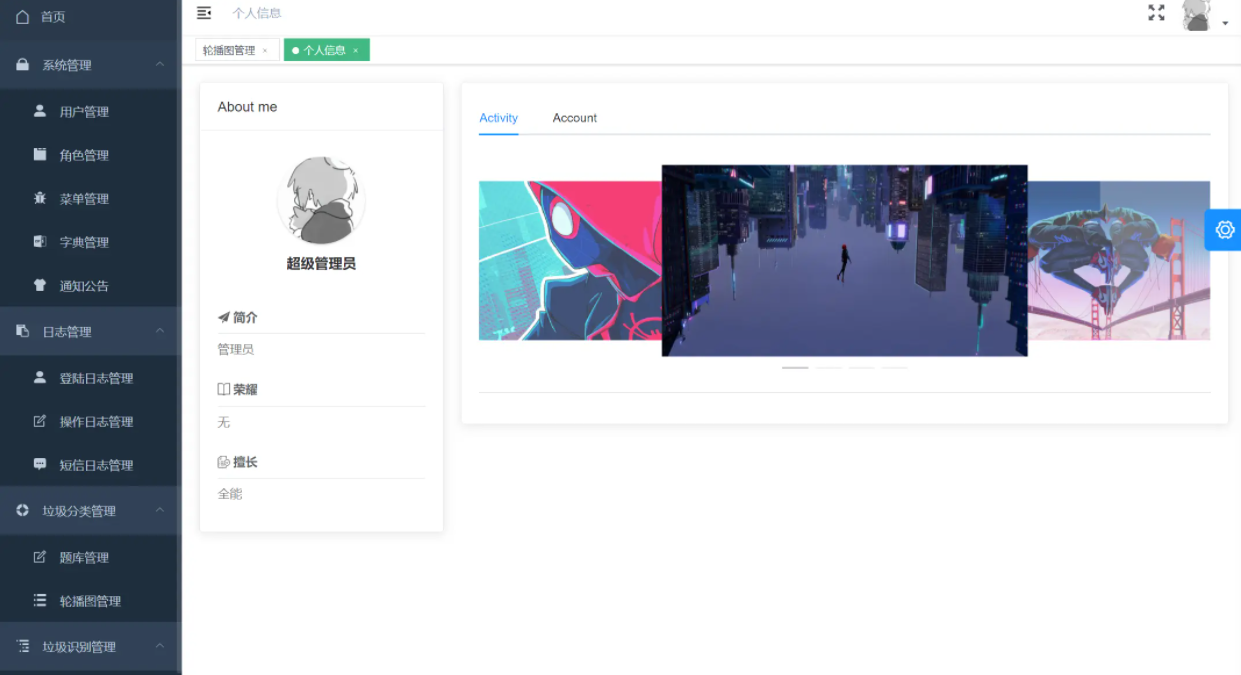Select the third carousel indicator
Viewport: 1241px width, 675px height.
click(861, 368)
